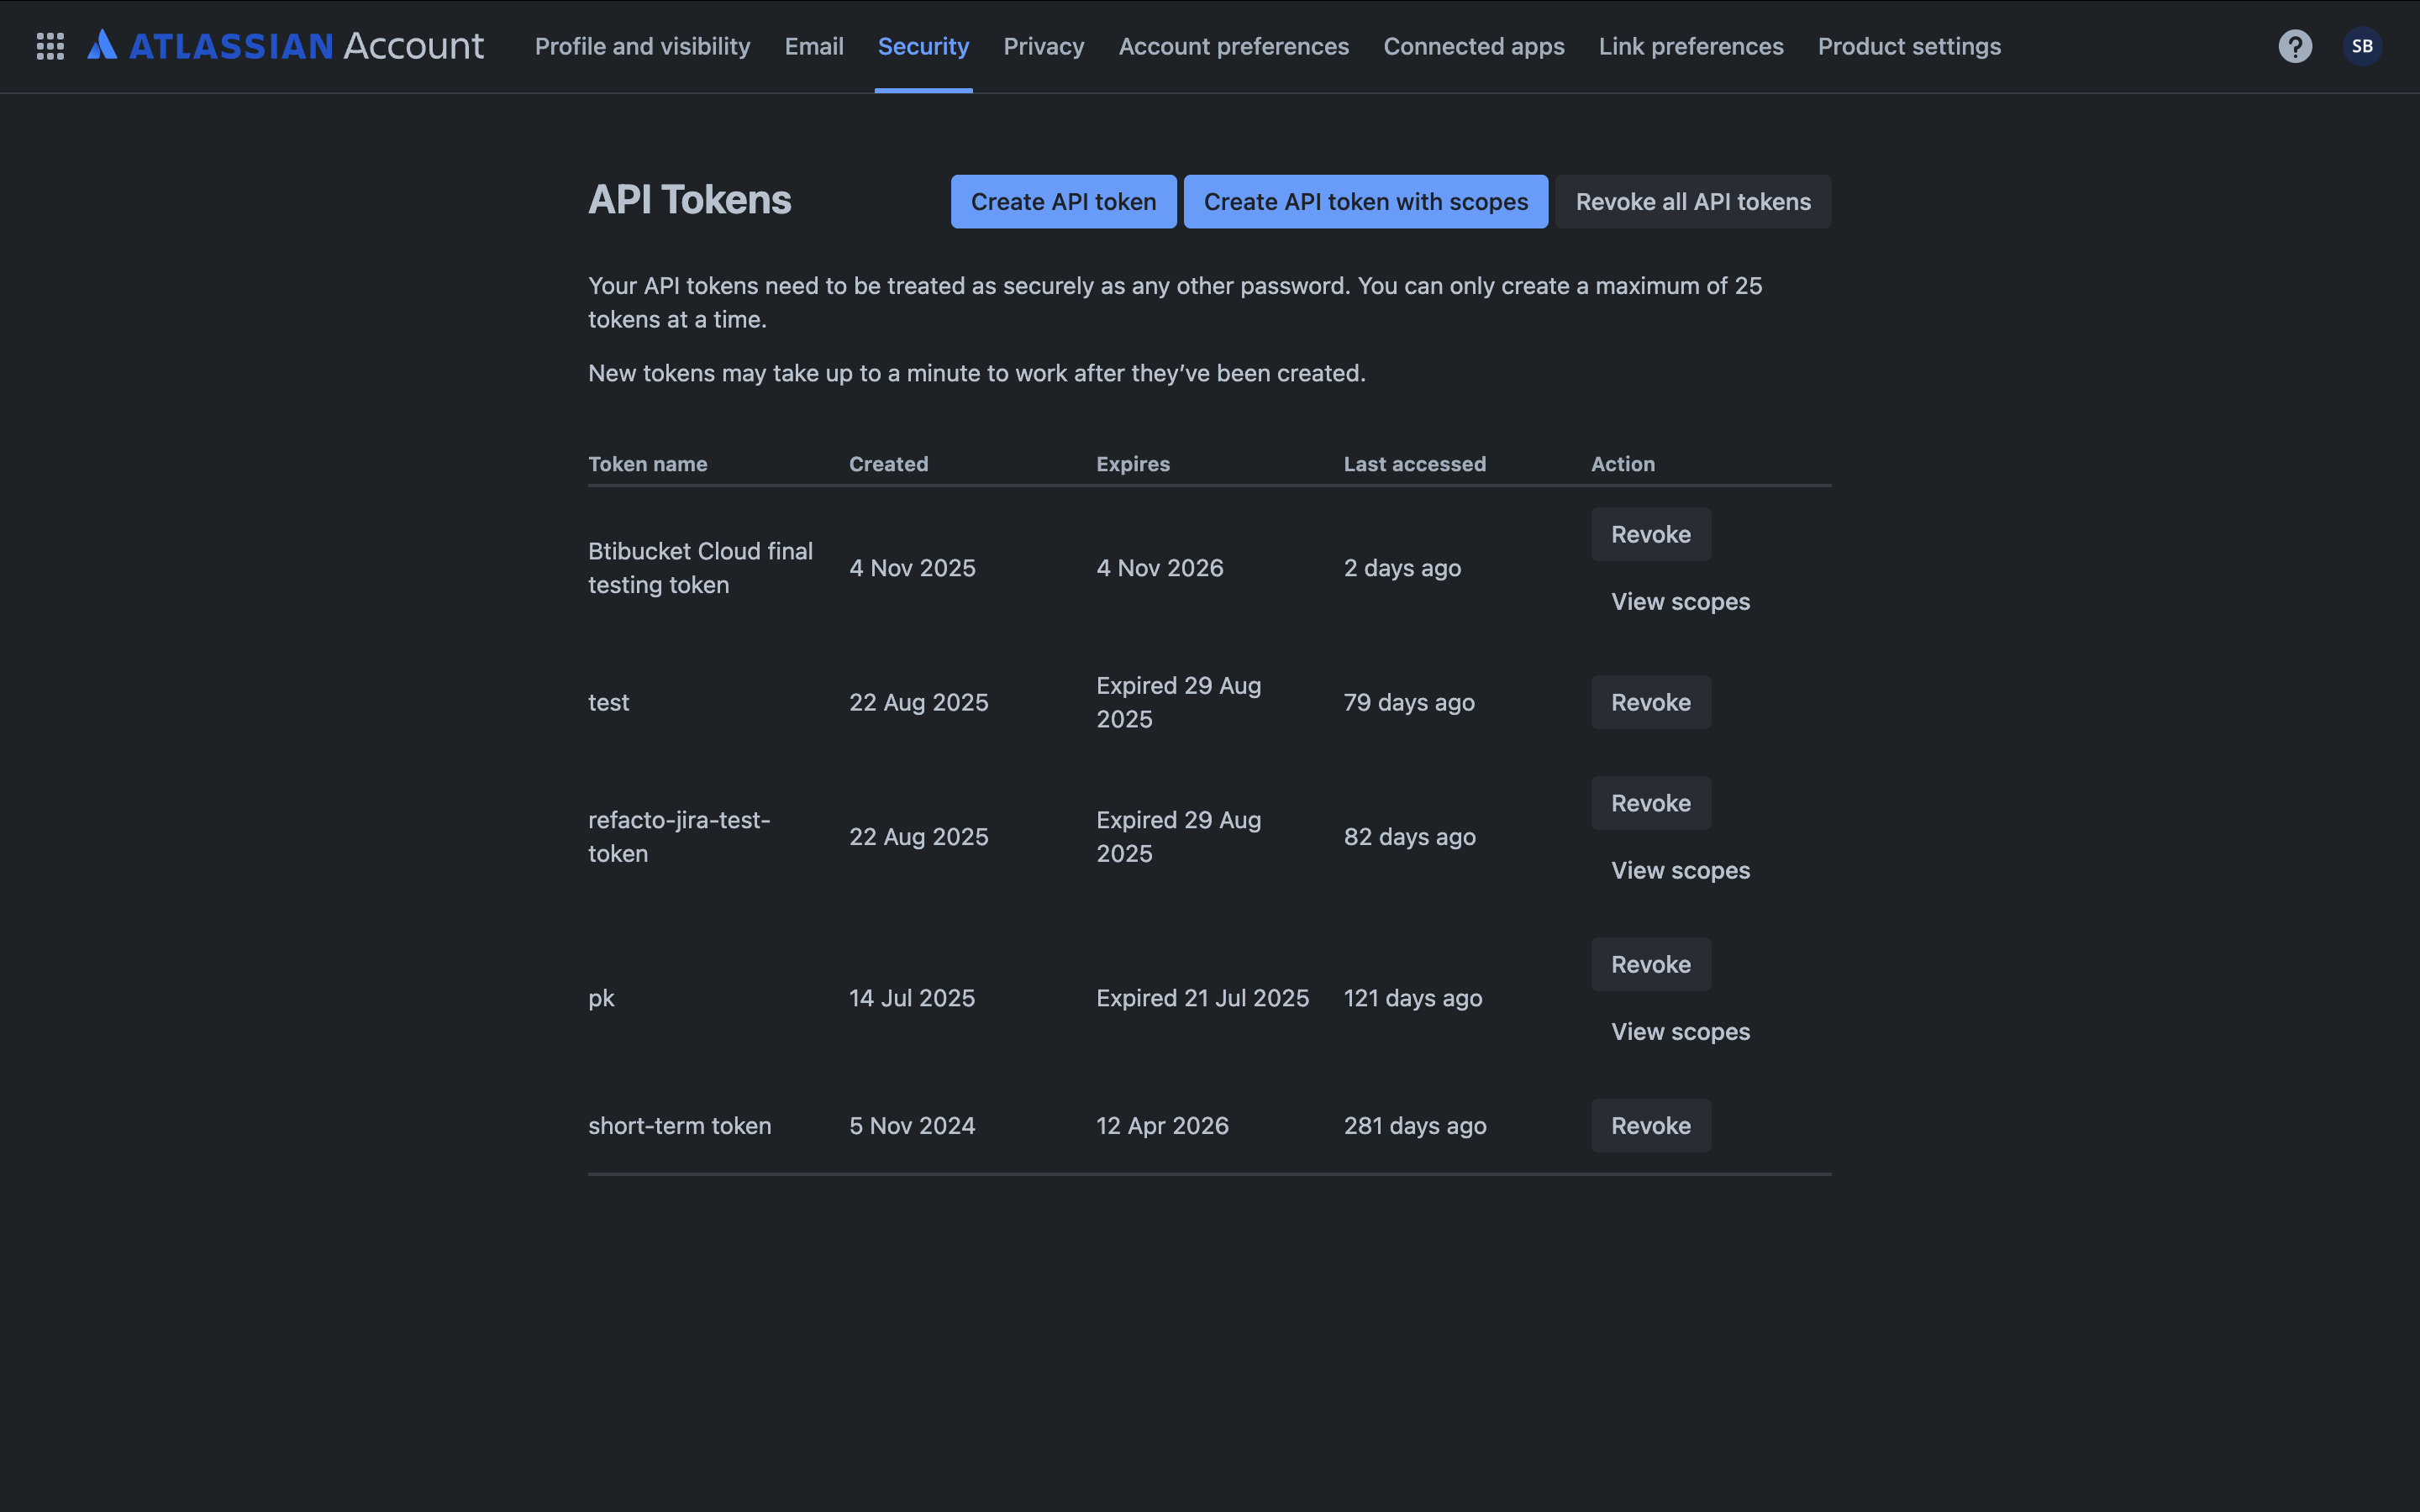View scopes for the pk token

[1679, 1031]
